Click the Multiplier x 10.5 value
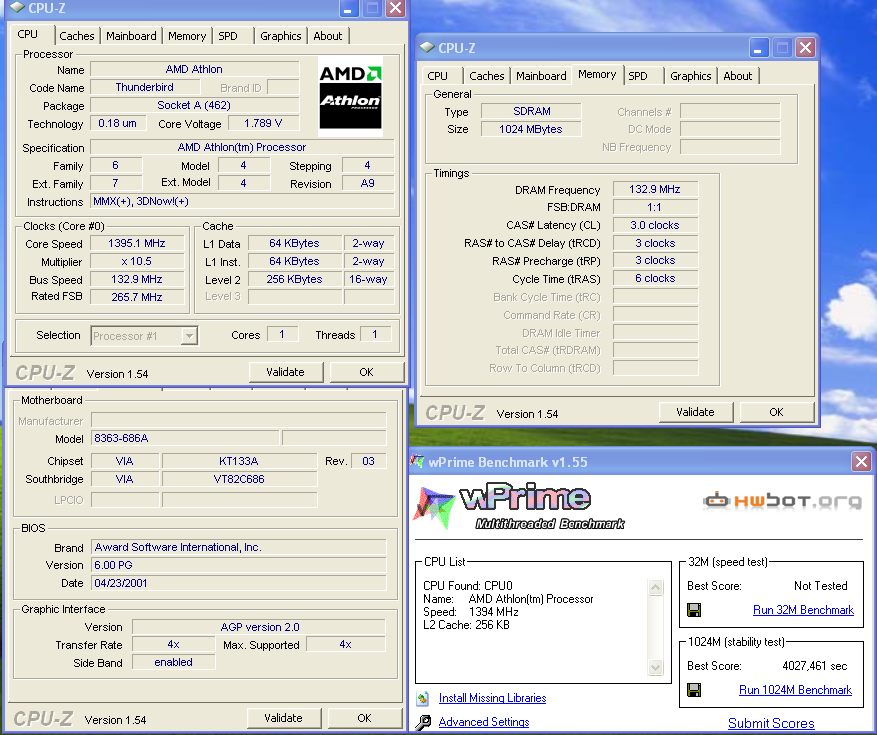877x735 pixels. [137, 261]
